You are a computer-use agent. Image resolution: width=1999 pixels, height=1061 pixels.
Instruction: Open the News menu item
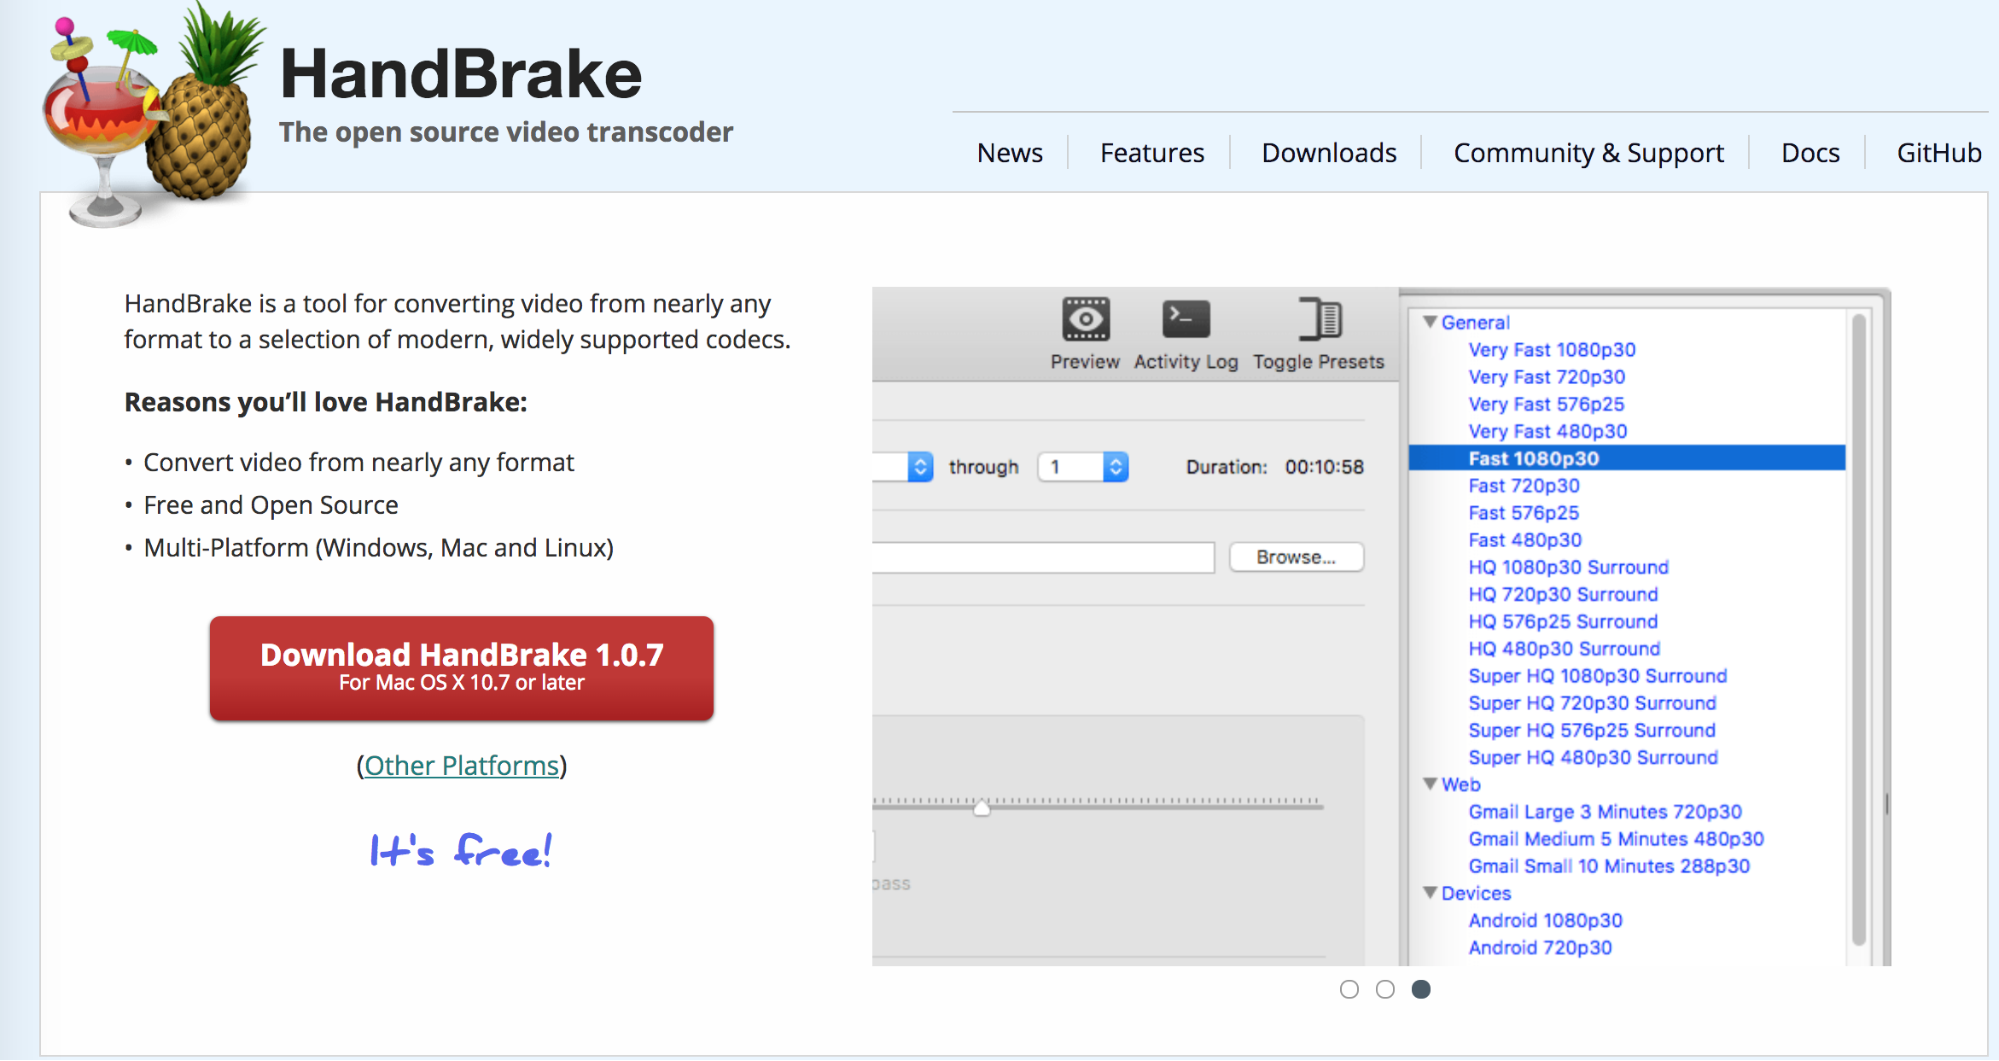pyautogui.click(x=1010, y=153)
